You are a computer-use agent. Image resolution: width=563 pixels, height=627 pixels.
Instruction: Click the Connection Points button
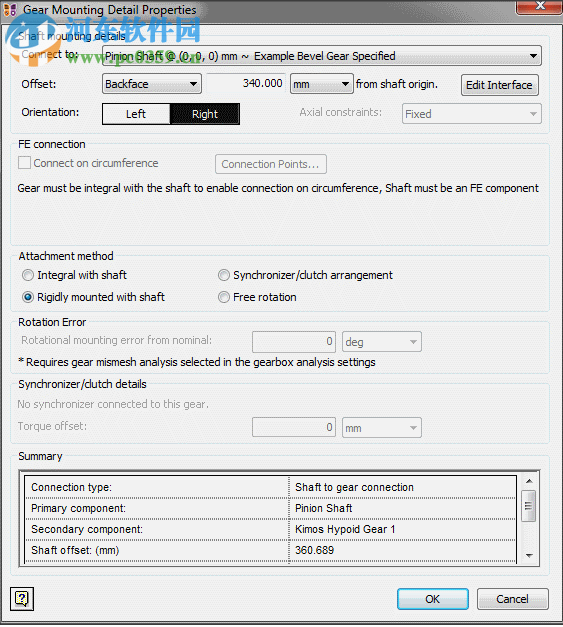coord(271,164)
